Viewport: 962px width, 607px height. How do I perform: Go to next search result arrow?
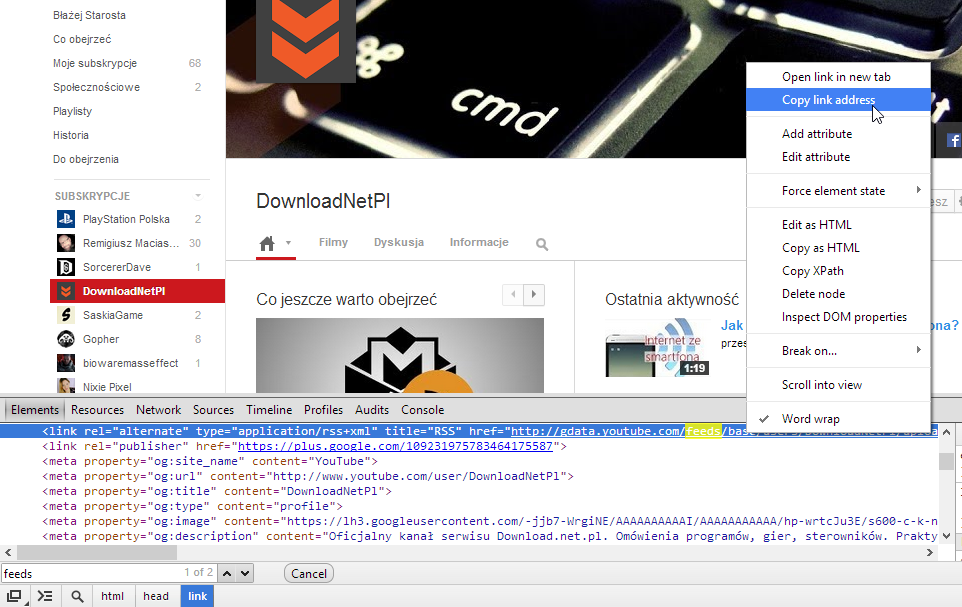[x=245, y=573]
